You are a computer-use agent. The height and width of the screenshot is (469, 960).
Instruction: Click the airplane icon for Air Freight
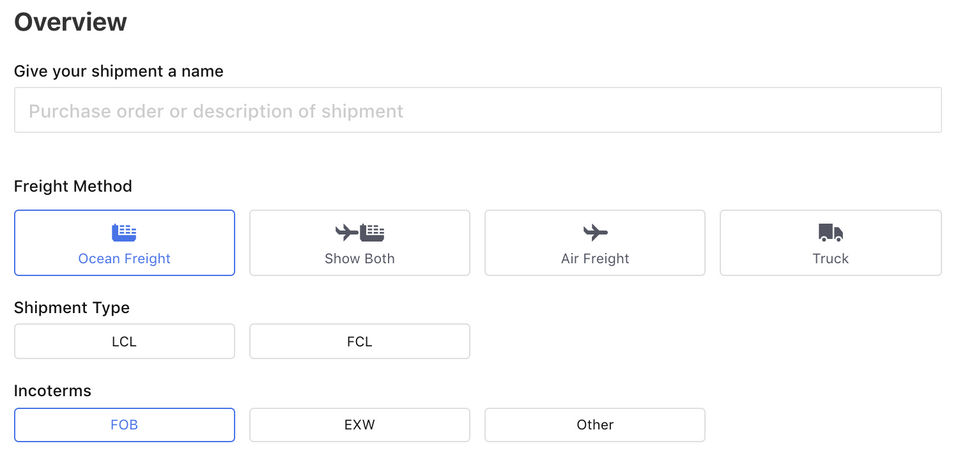pyautogui.click(x=595, y=233)
